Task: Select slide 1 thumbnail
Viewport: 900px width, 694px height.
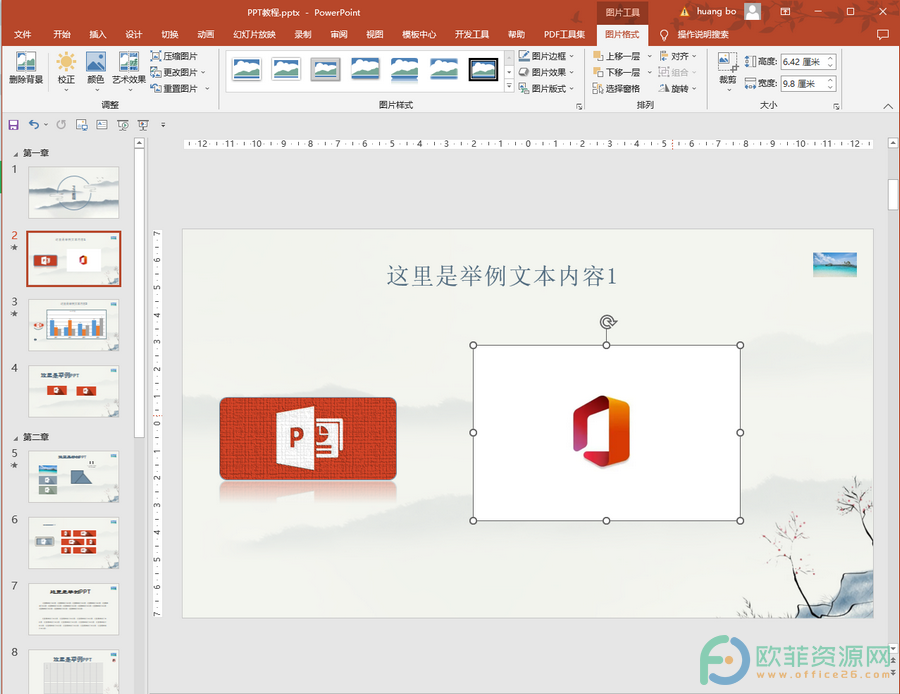Action: click(x=74, y=192)
